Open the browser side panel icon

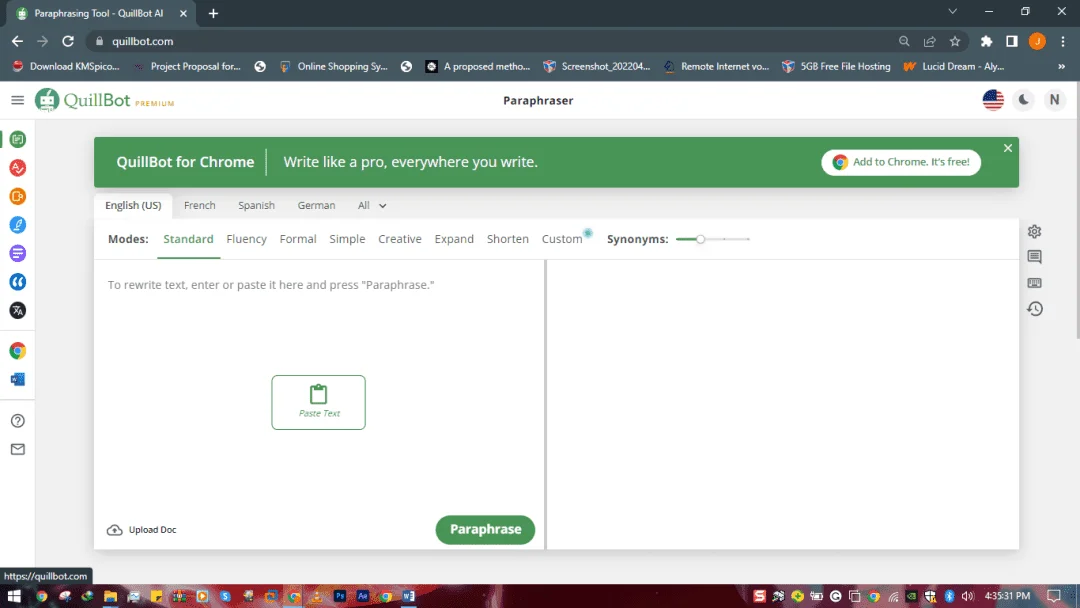(x=1012, y=41)
